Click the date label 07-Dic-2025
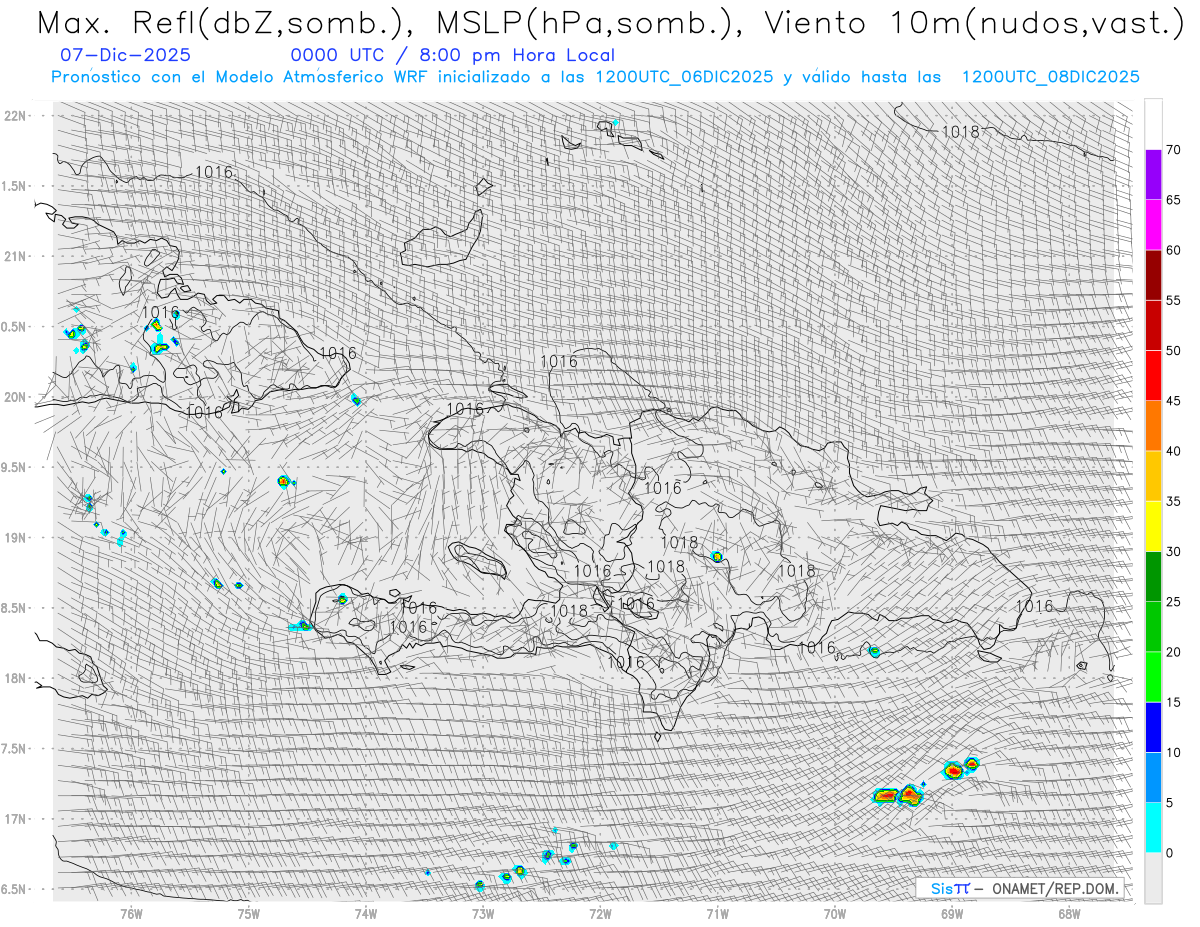1200x927 pixels. (x=125, y=55)
